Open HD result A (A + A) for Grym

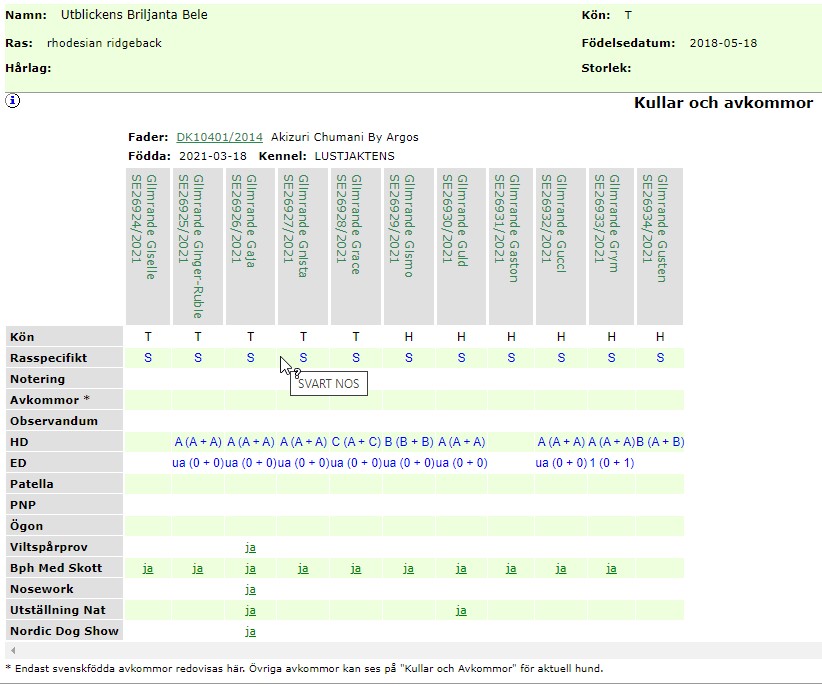(611, 442)
